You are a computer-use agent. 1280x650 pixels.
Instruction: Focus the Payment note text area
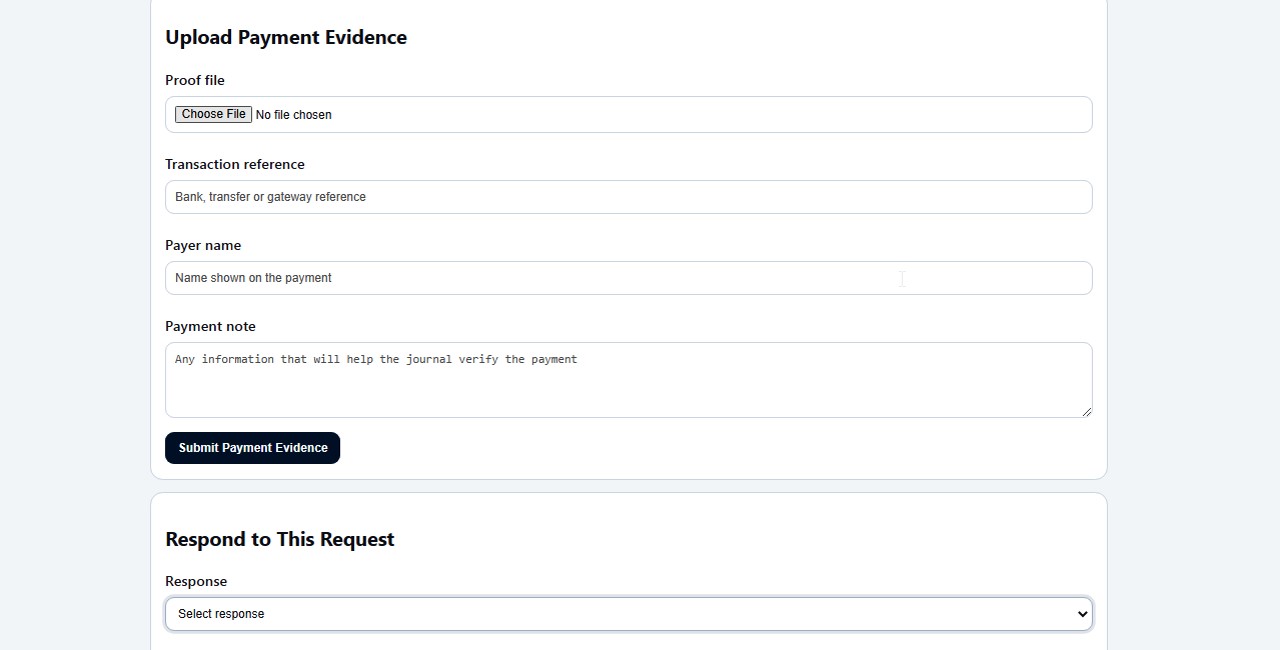[x=628, y=380]
